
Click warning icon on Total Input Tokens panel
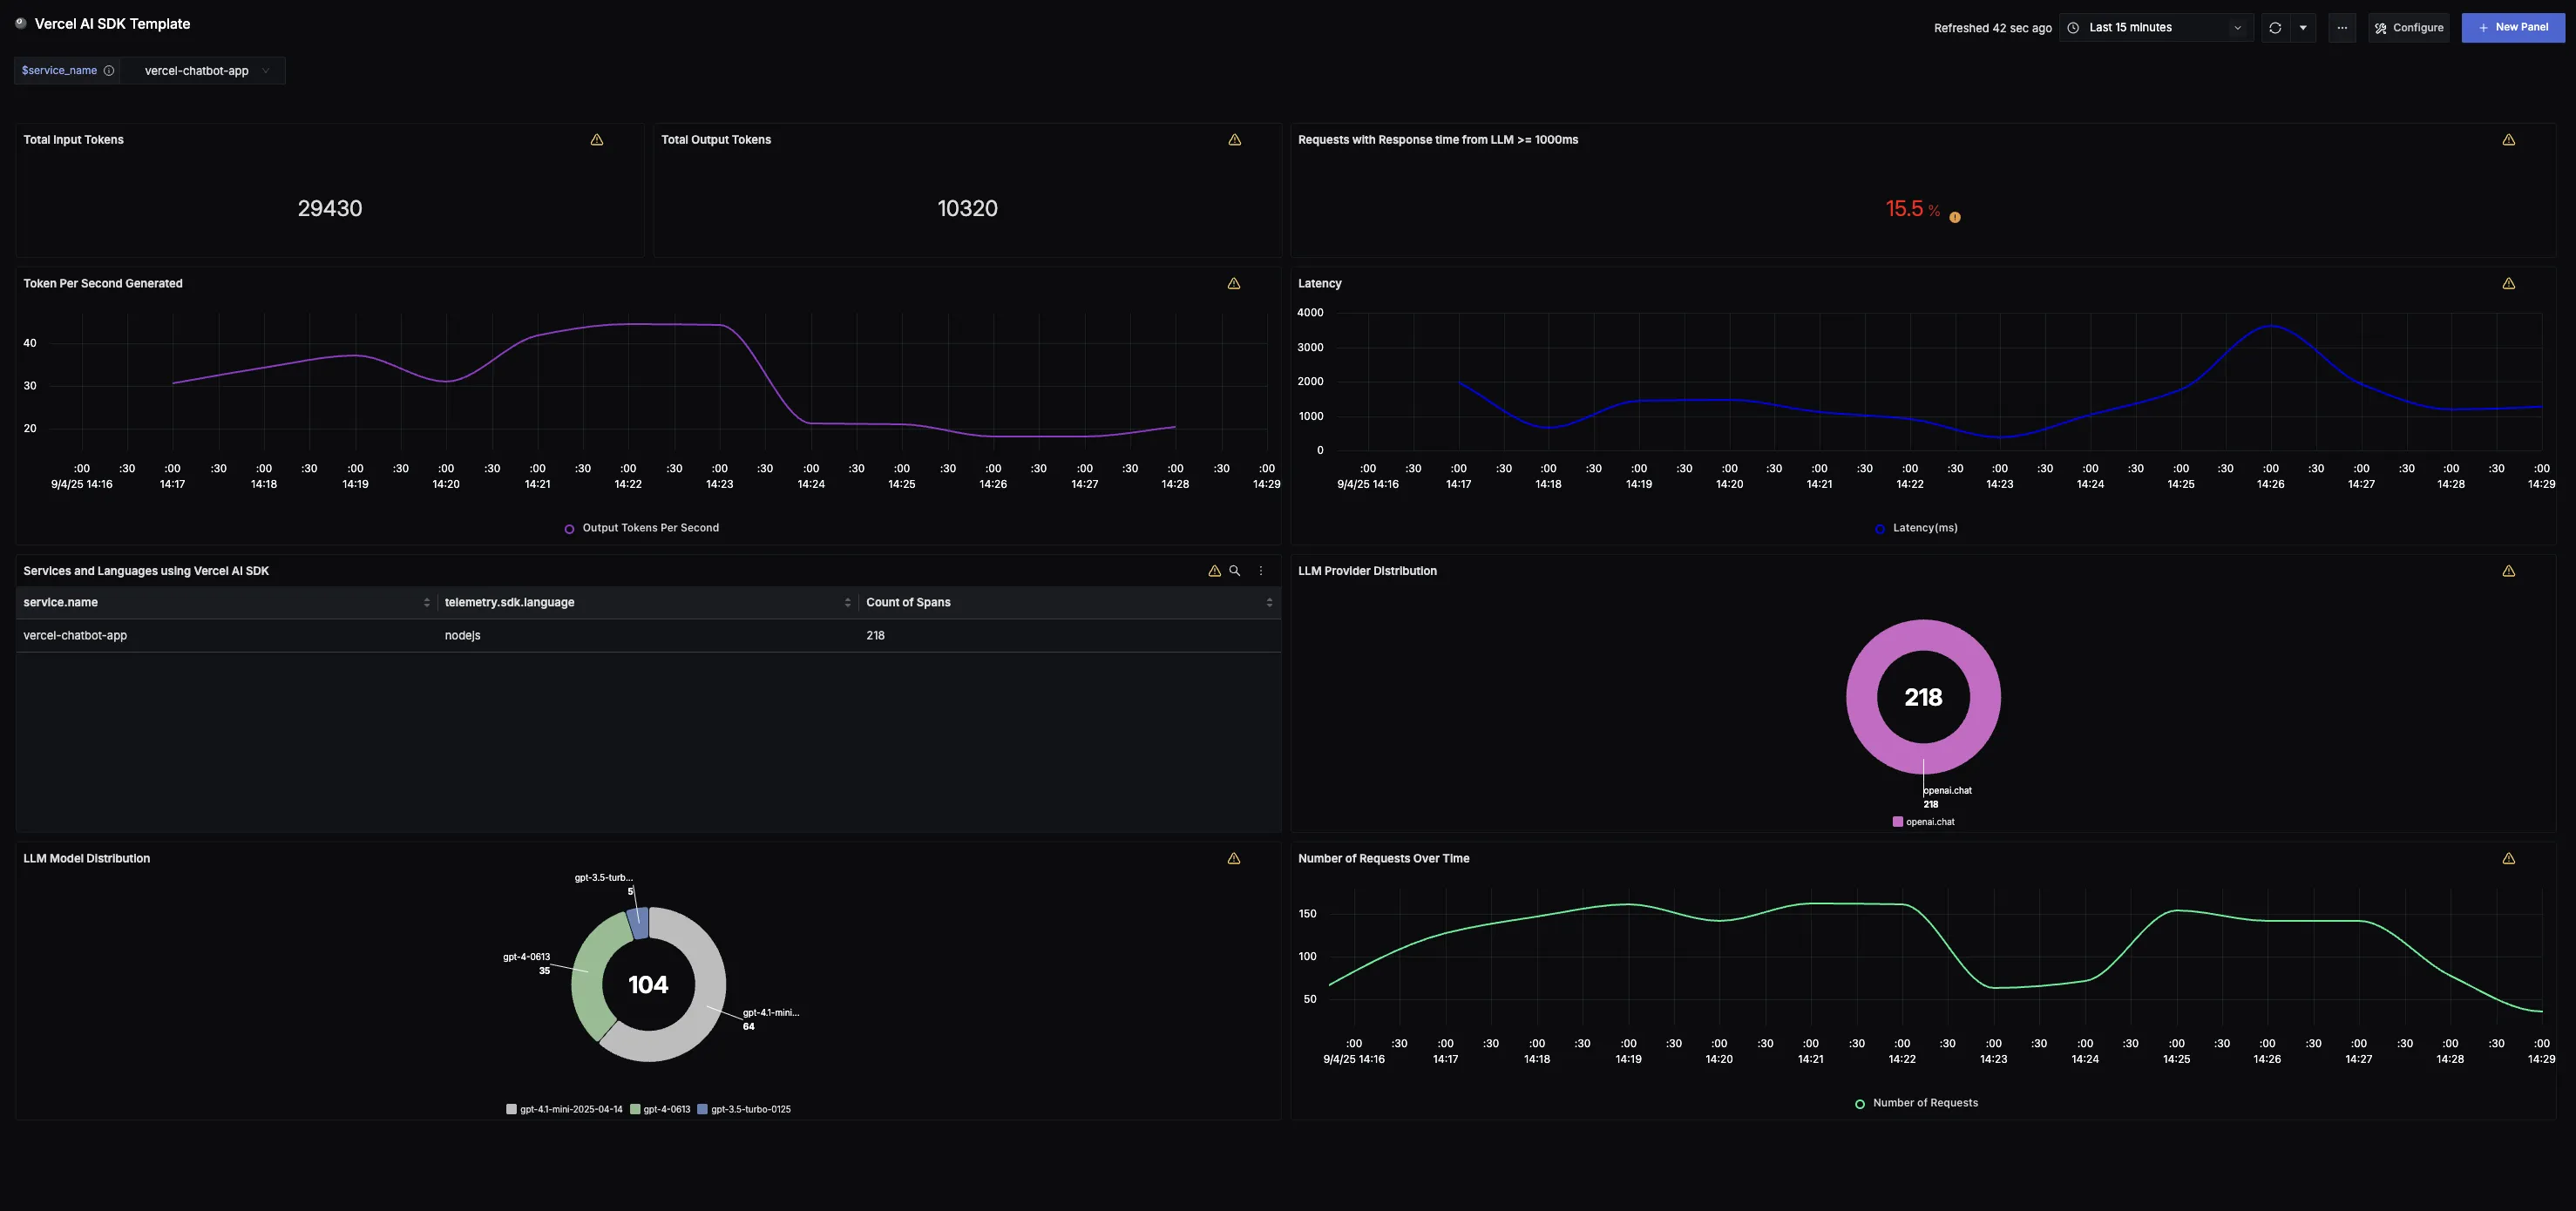point(597,140)
